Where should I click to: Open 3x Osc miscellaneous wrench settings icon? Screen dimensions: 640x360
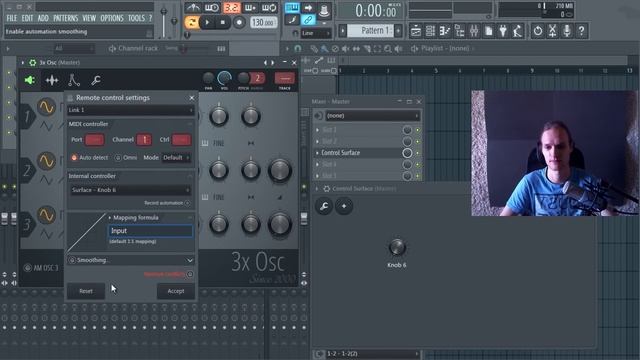96,80
